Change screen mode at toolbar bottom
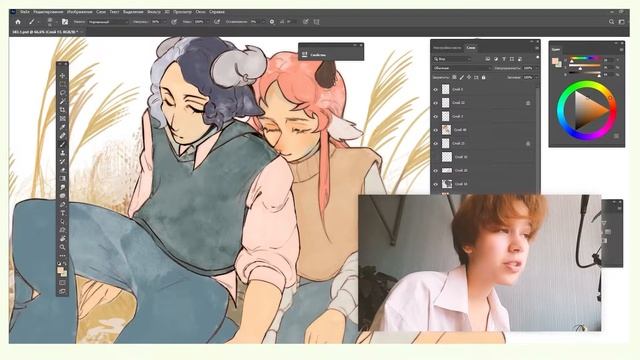The image size is (640, 360). (62, 291)
